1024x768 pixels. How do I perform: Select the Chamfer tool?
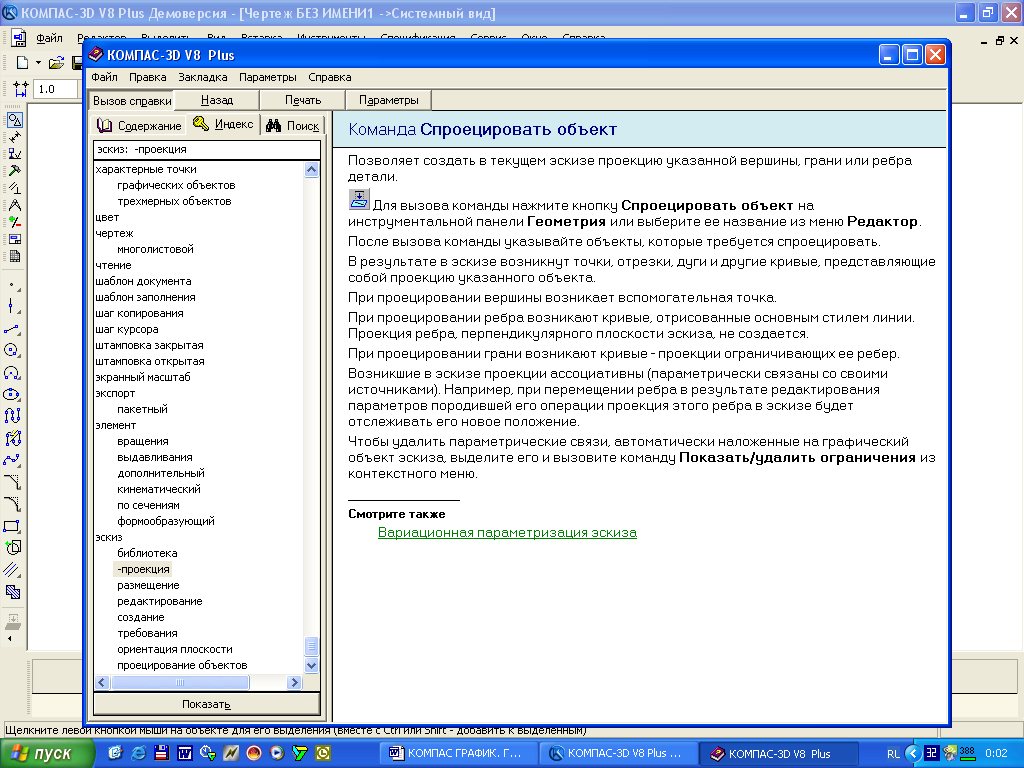[12, 482]
